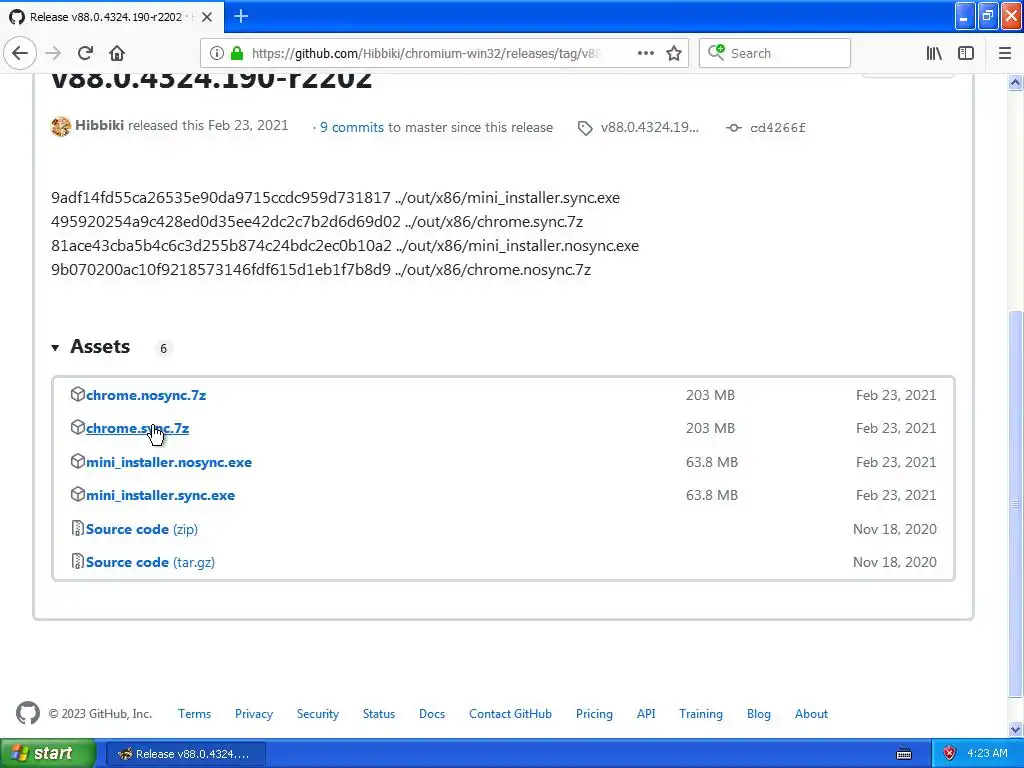Go back to the previous page

click(x=20, y=53)
